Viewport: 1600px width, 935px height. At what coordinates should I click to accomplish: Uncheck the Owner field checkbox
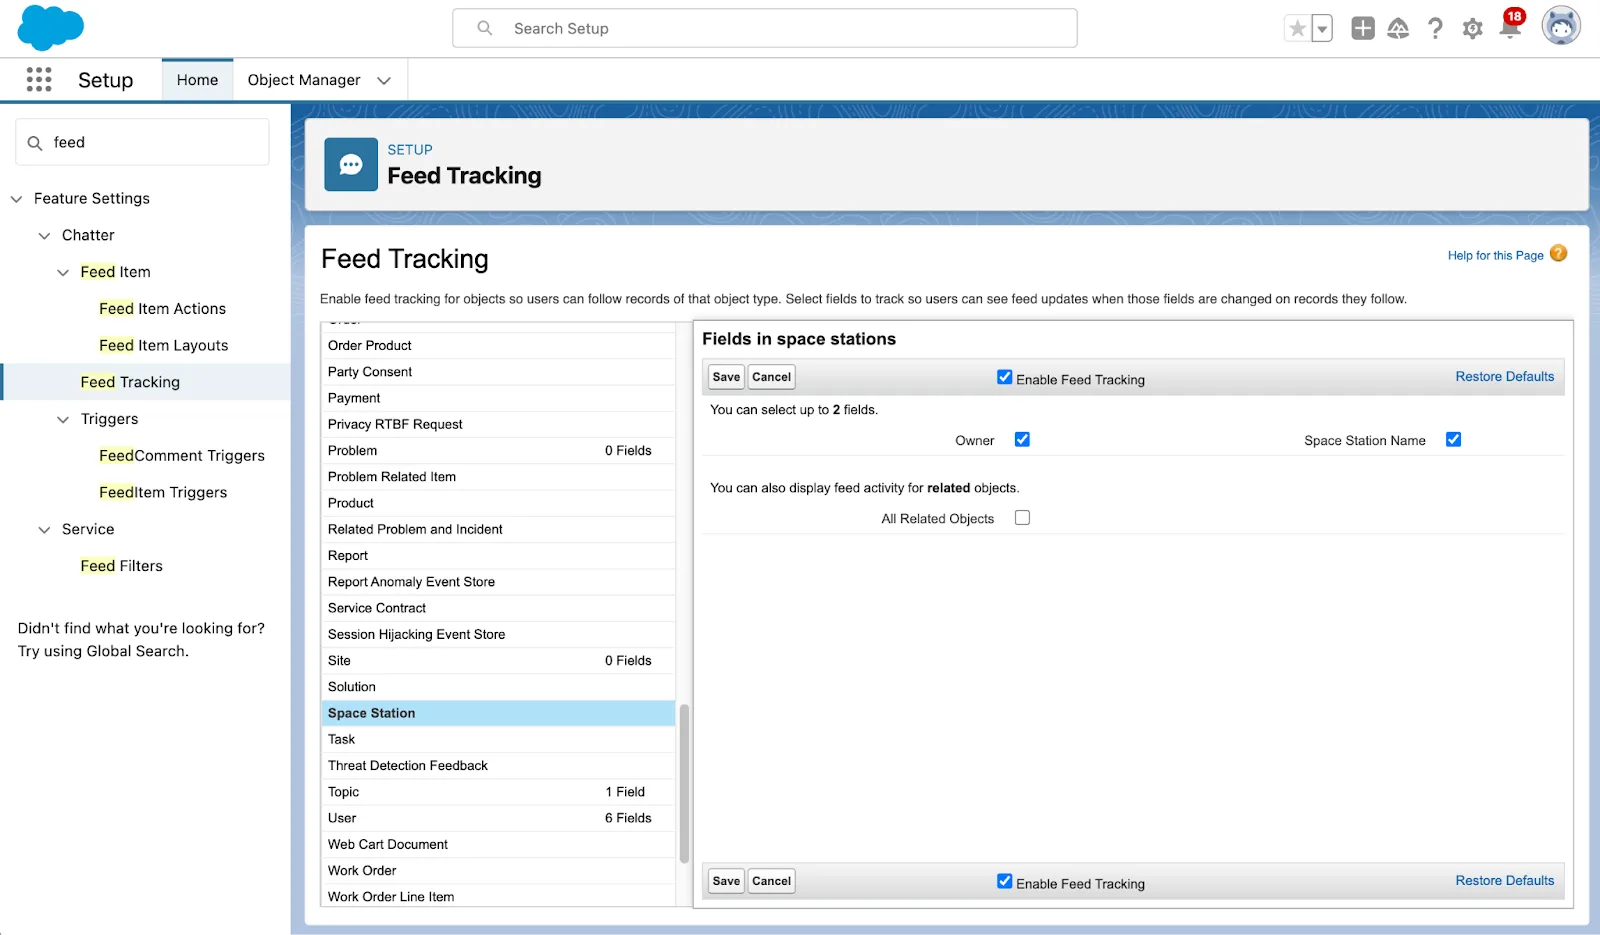click(x=1022, y=439)
